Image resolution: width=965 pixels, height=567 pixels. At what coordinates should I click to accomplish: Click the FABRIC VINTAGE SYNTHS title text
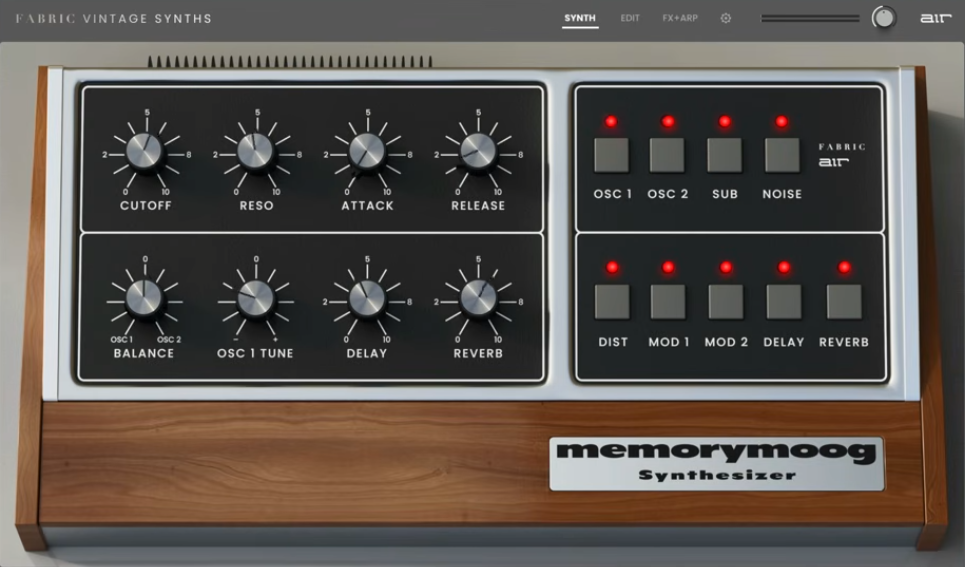114,18
